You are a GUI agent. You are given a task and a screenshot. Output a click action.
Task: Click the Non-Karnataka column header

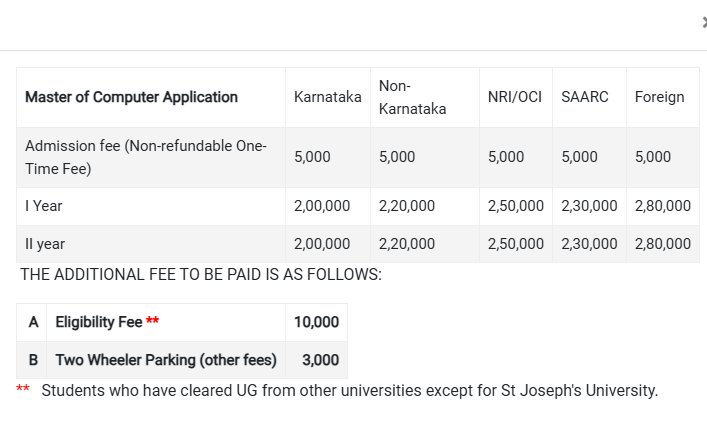(413, 97)
